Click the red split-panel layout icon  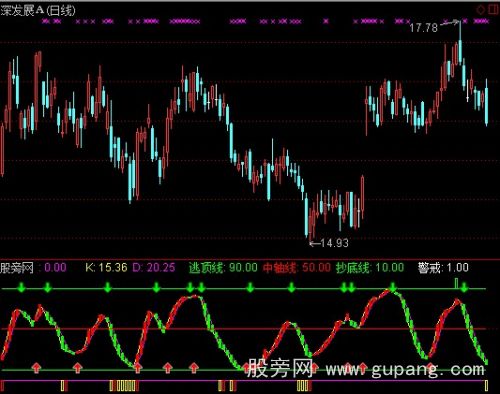(x=493, y=9)
